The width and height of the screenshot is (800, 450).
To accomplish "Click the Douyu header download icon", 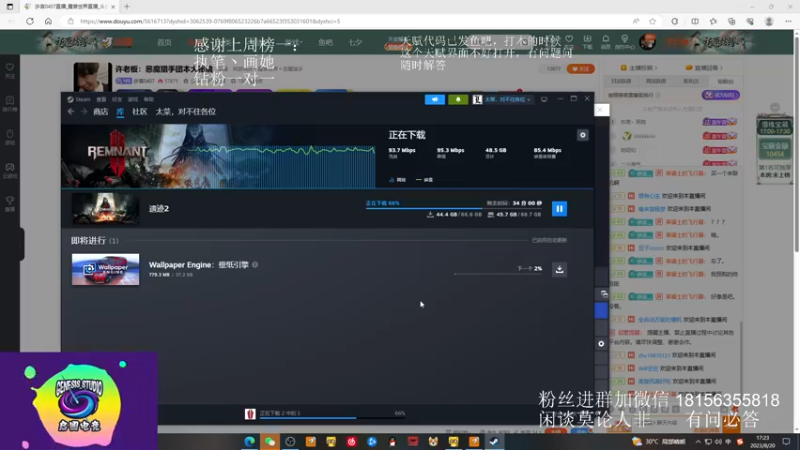I will coord(587,42).
